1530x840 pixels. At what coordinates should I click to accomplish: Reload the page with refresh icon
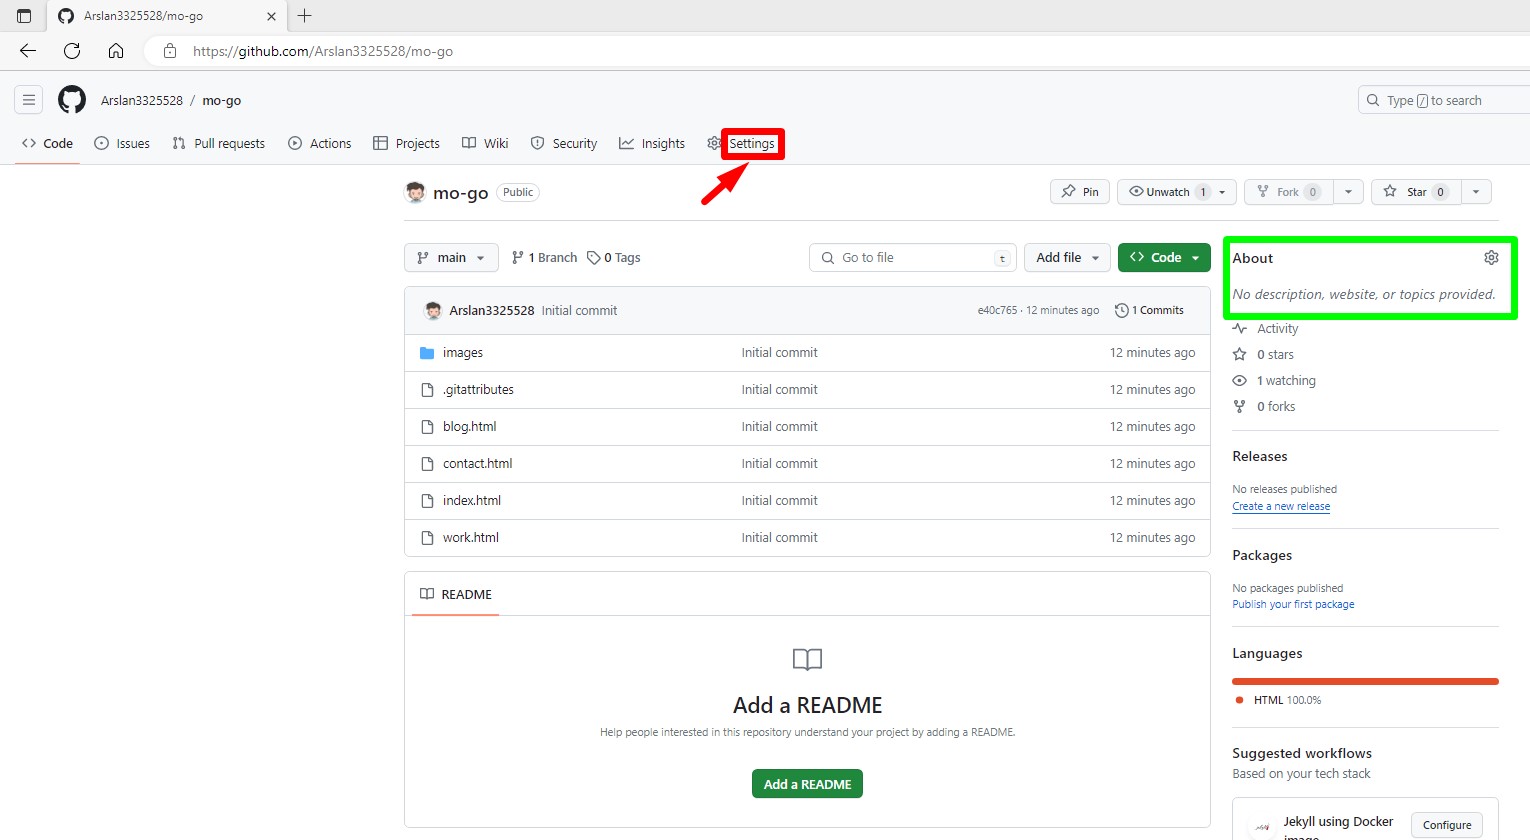click(x=72, y=51)
